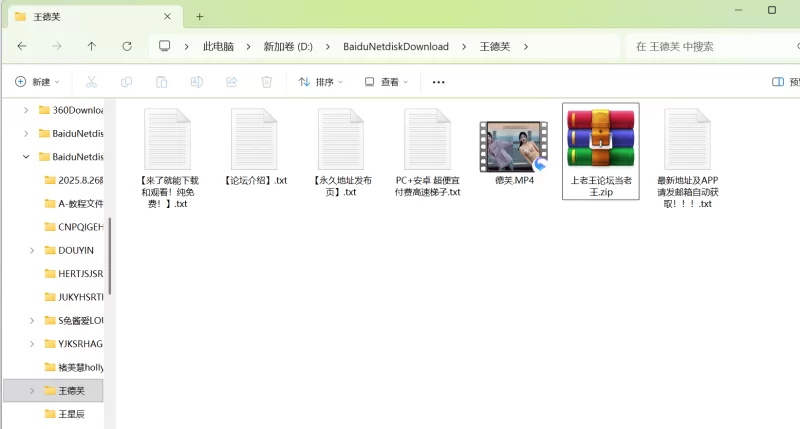The height and width of the screenshot is (429, 800).
Task: Open the more options ellipsis menu
Action: point(438,82)
